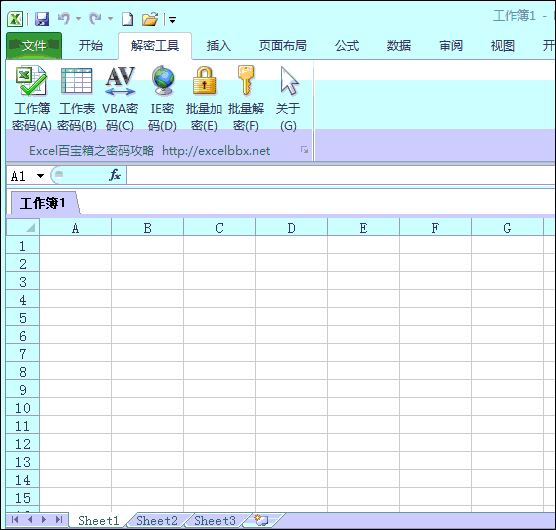Viewport: 556px width, 530px height.
Task: Start 批量加密(E) batch encrypt padlock
Action: click(204, 99)
